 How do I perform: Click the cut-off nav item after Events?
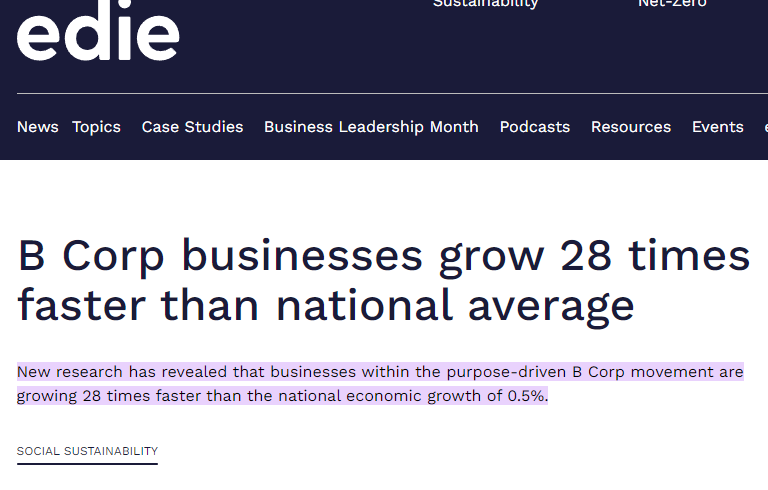tap(764, 127)
